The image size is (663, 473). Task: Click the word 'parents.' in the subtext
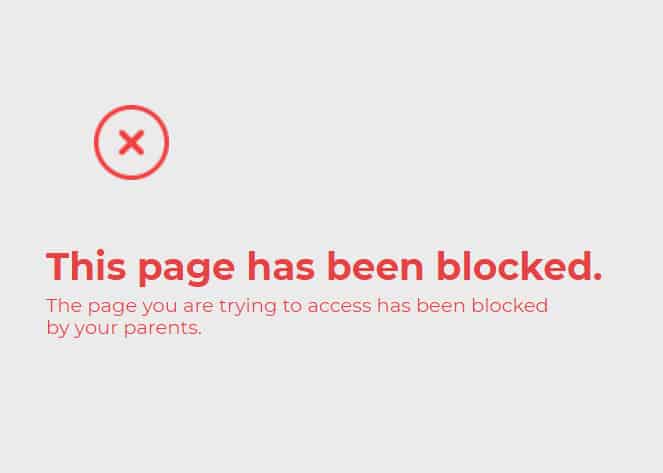point(163,329)
